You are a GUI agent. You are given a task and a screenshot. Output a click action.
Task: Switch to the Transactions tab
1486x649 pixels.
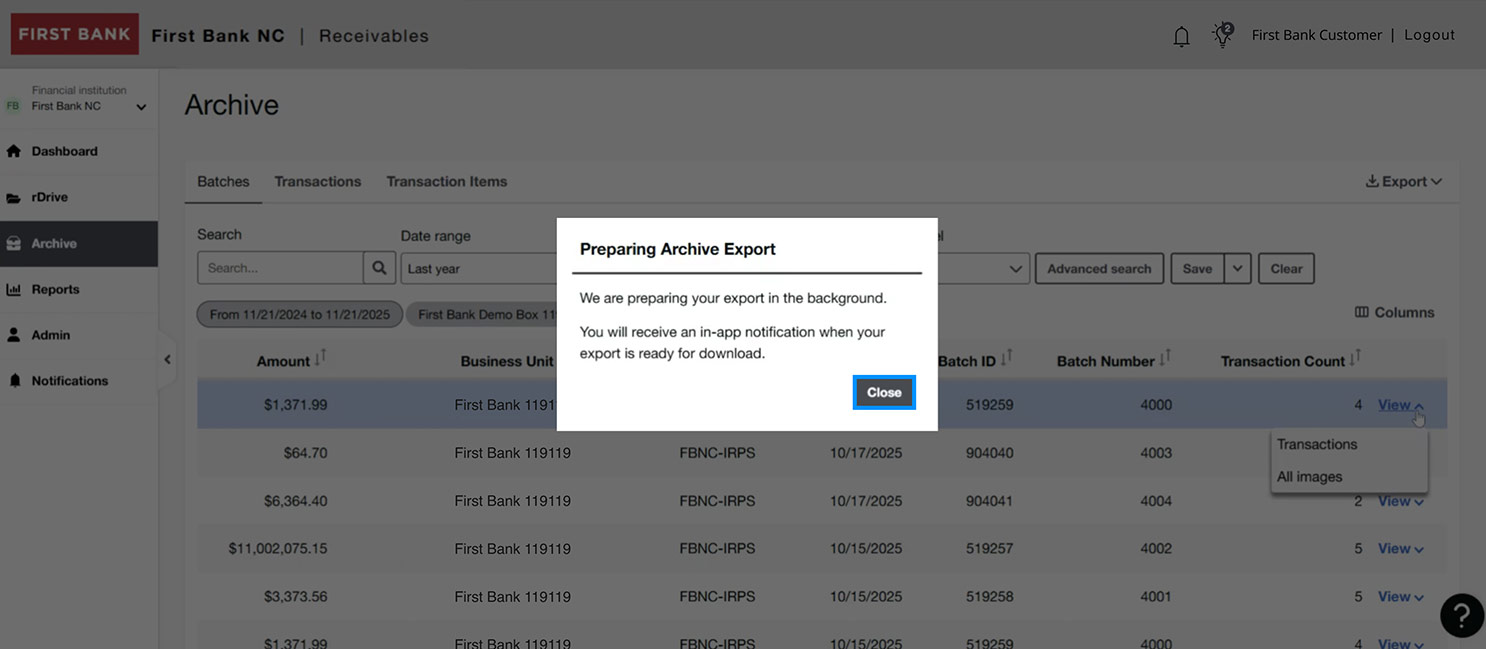pyautogui.click(x=317, y=182)
